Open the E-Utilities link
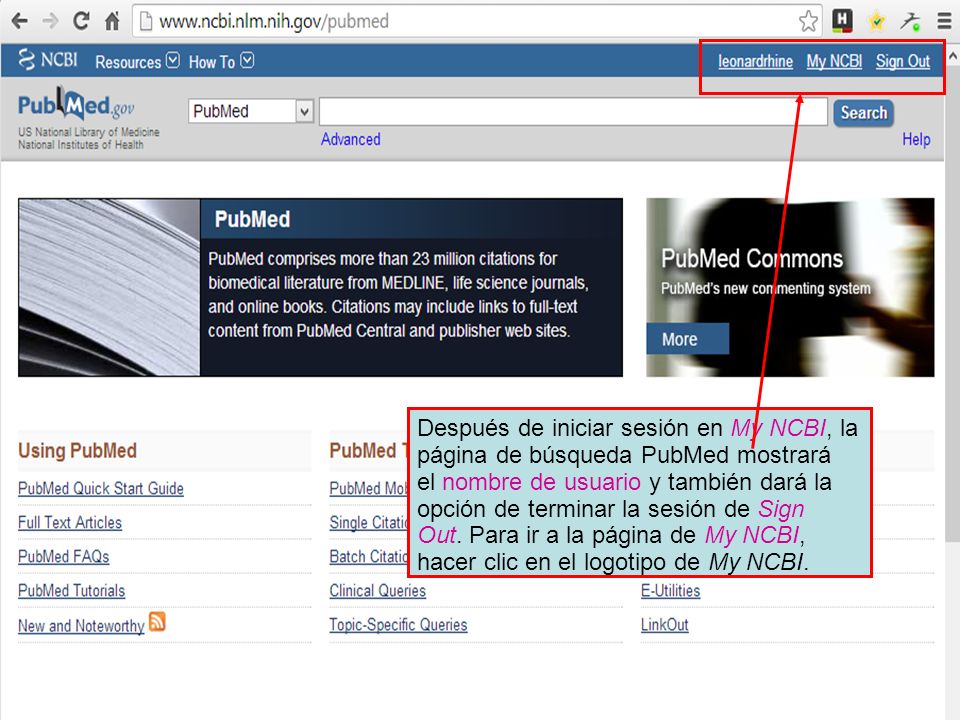 [x=670, y=591]
